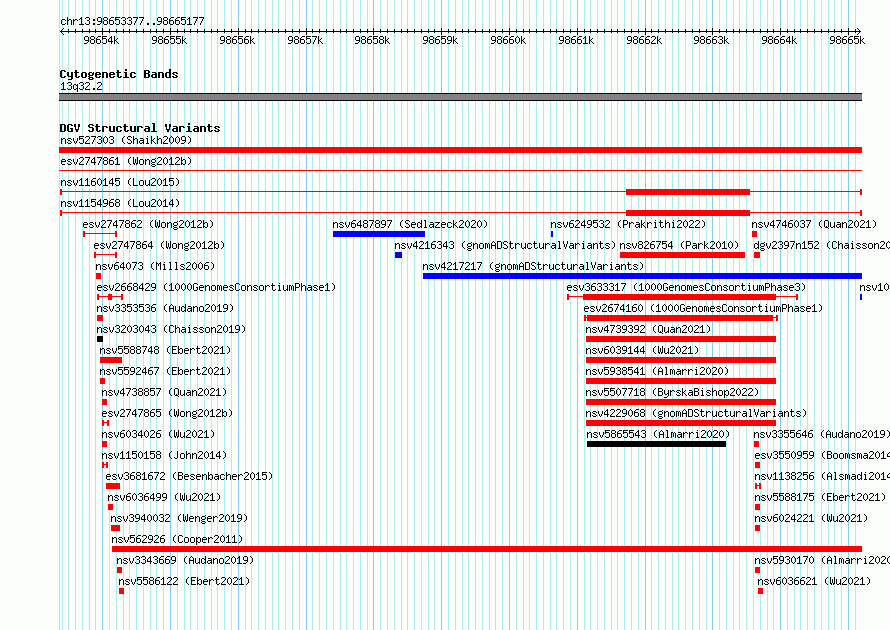Select the esv2747861 (Wong2012b) variant label
Viewport: 890px width, 630px height.
(x=126, y=161)
